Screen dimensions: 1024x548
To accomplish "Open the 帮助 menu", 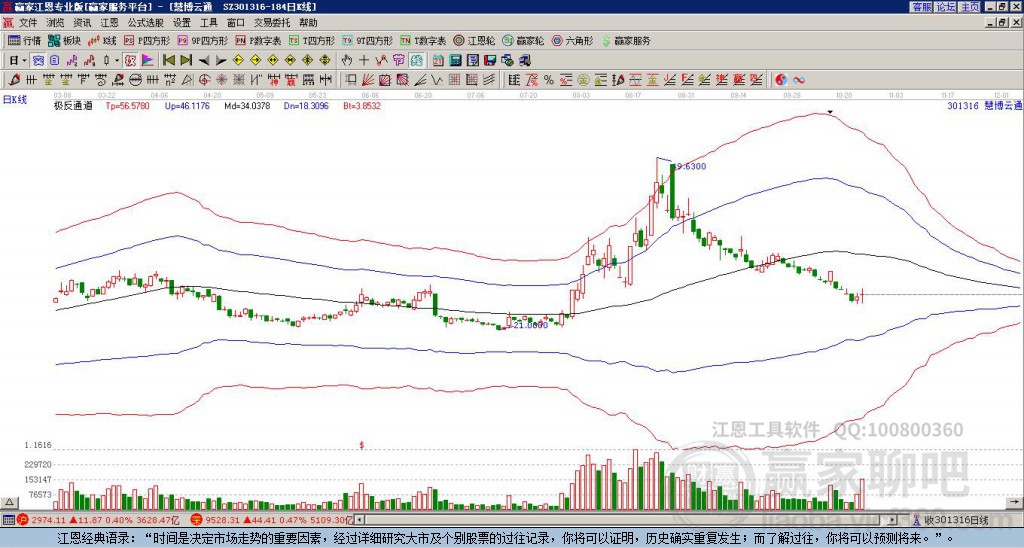I will pos(308,23).
